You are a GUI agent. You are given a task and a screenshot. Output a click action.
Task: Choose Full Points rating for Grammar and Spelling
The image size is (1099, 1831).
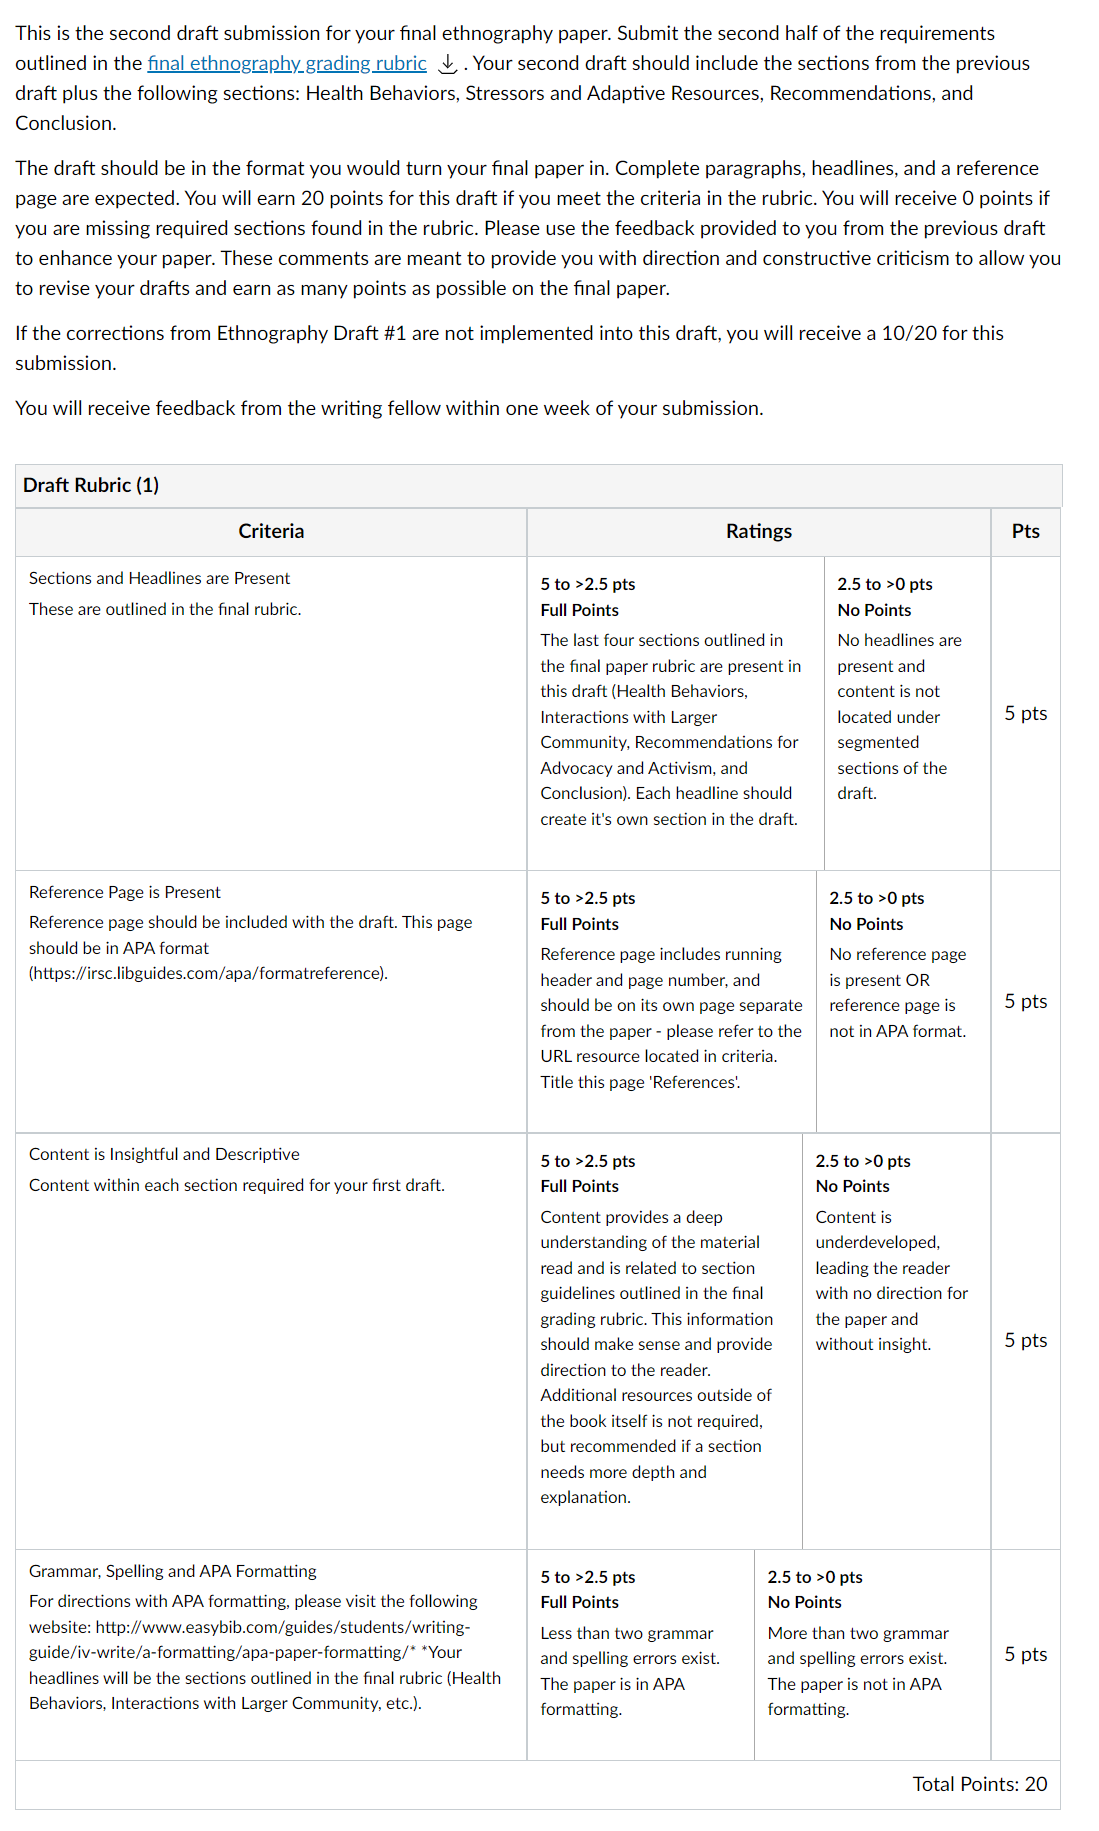(x=641, y=1655)
